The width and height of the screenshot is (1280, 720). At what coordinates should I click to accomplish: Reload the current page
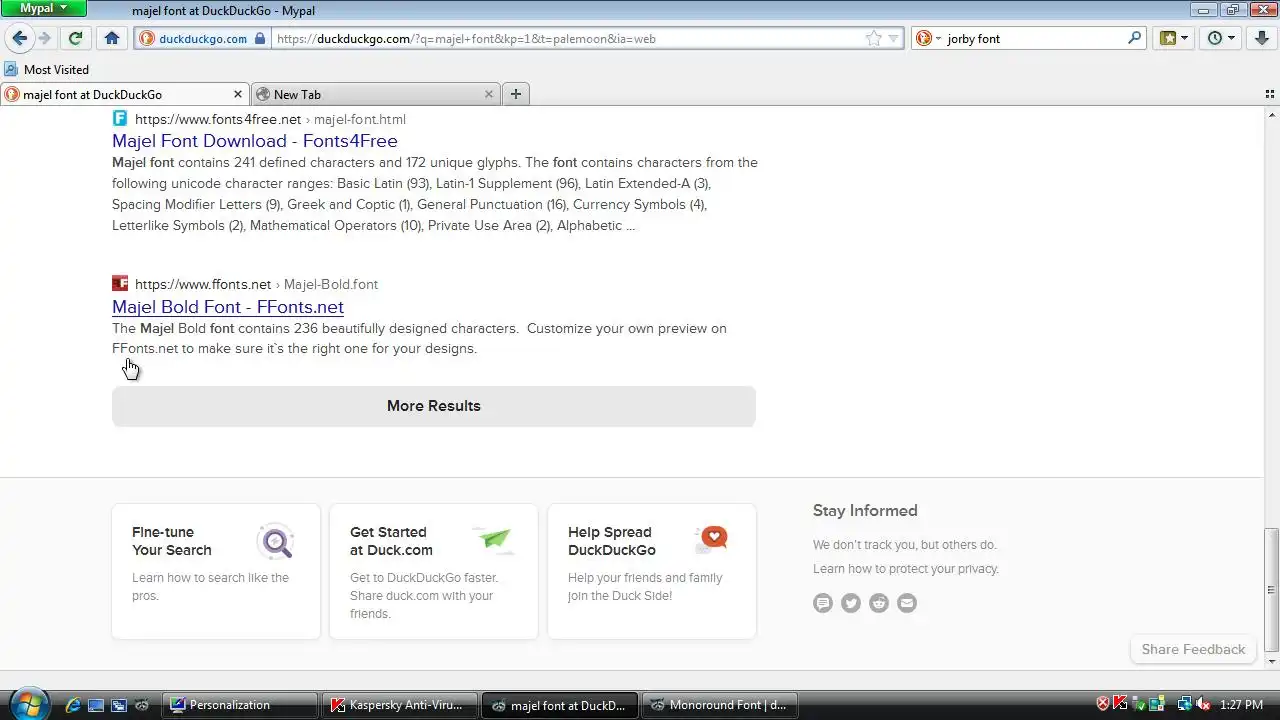(75, 38)
